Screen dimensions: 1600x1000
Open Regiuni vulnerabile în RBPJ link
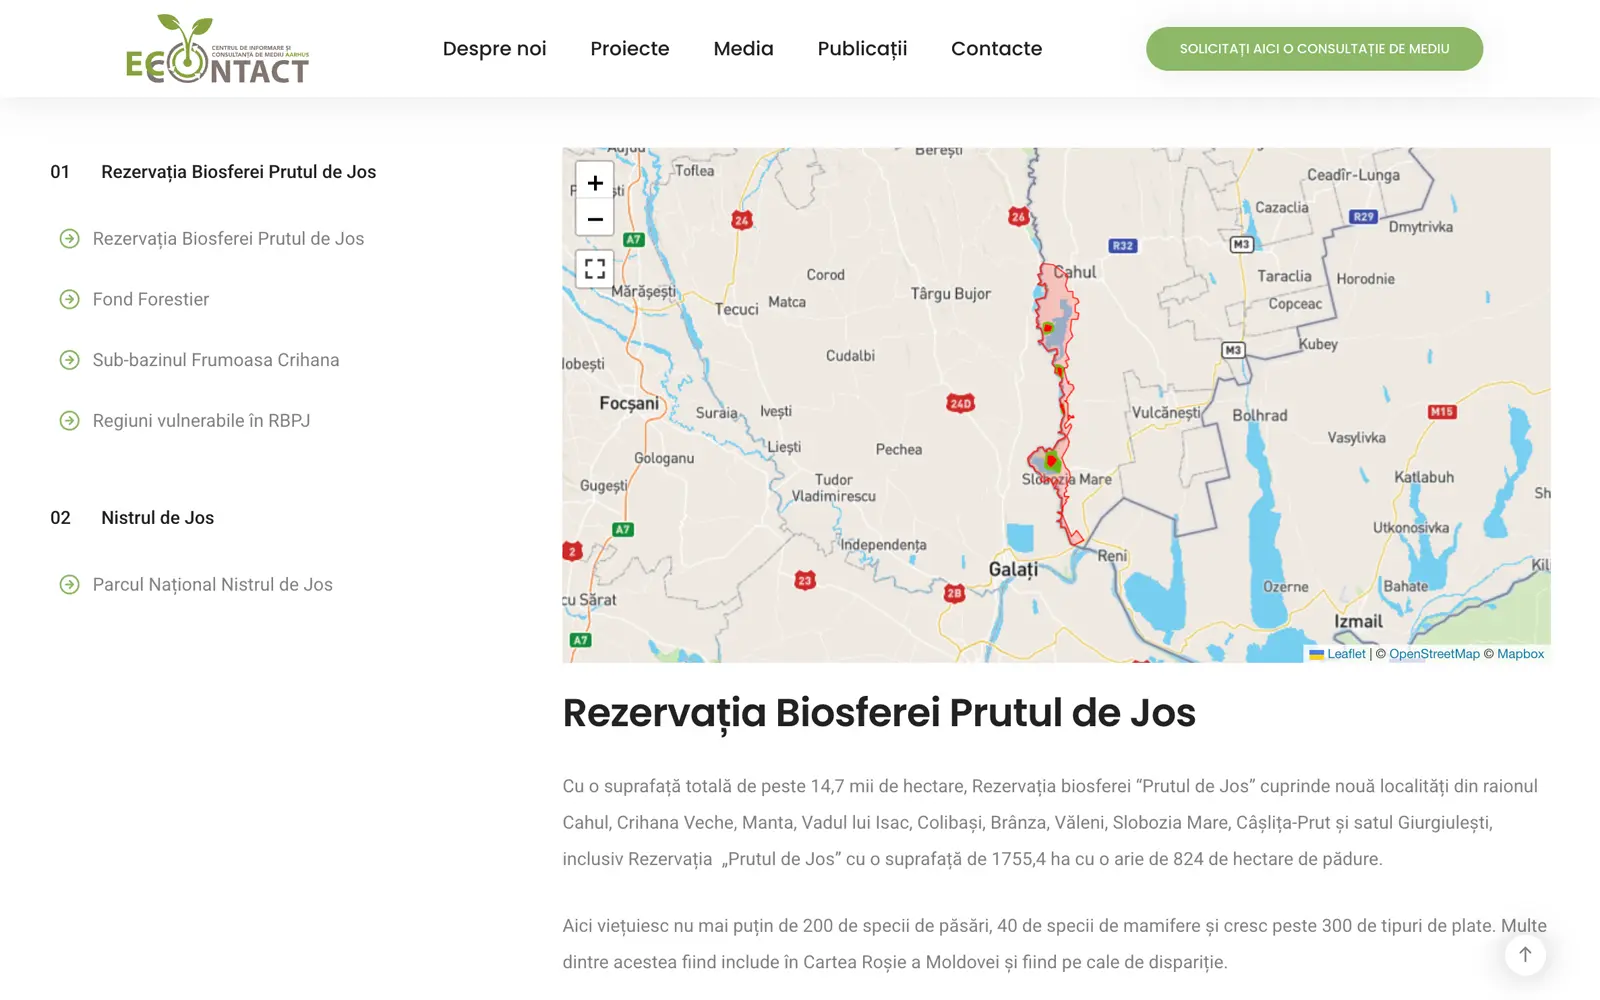[x=201, y=421]
